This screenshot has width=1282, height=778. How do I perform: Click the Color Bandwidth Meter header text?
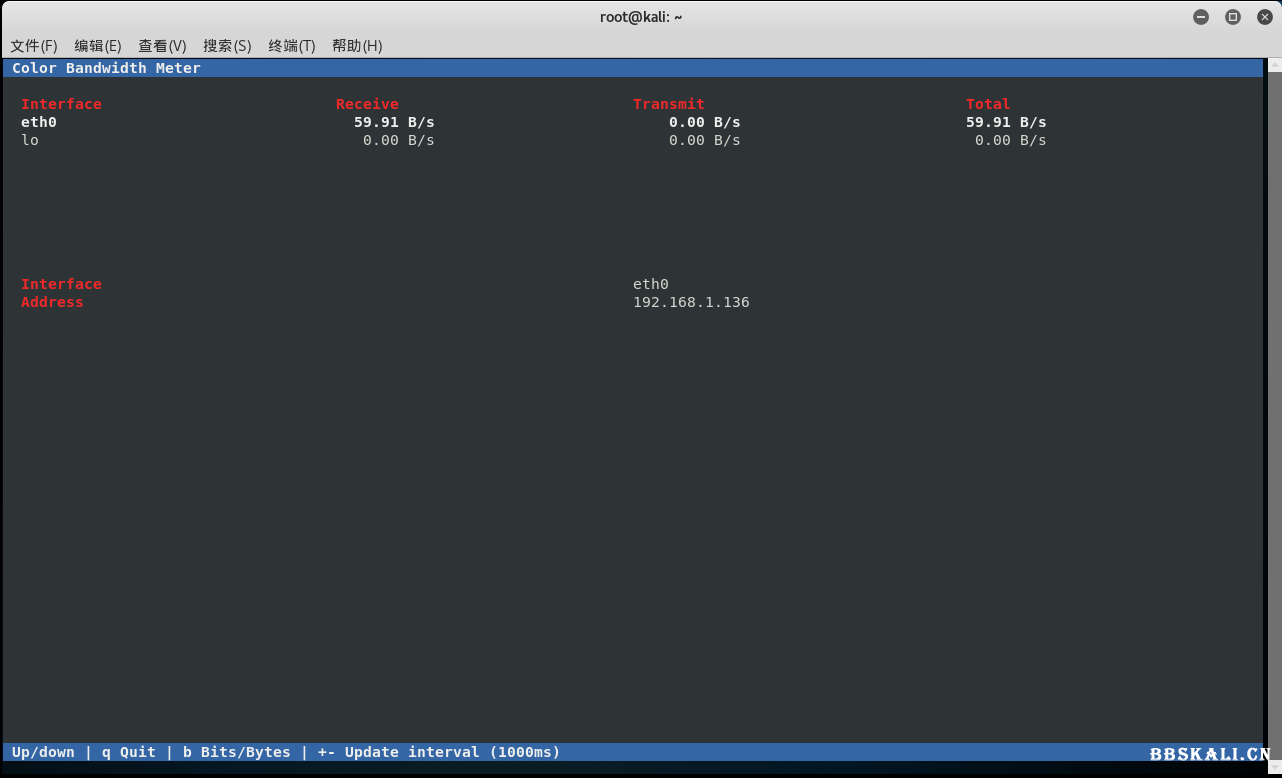[106, 68]
